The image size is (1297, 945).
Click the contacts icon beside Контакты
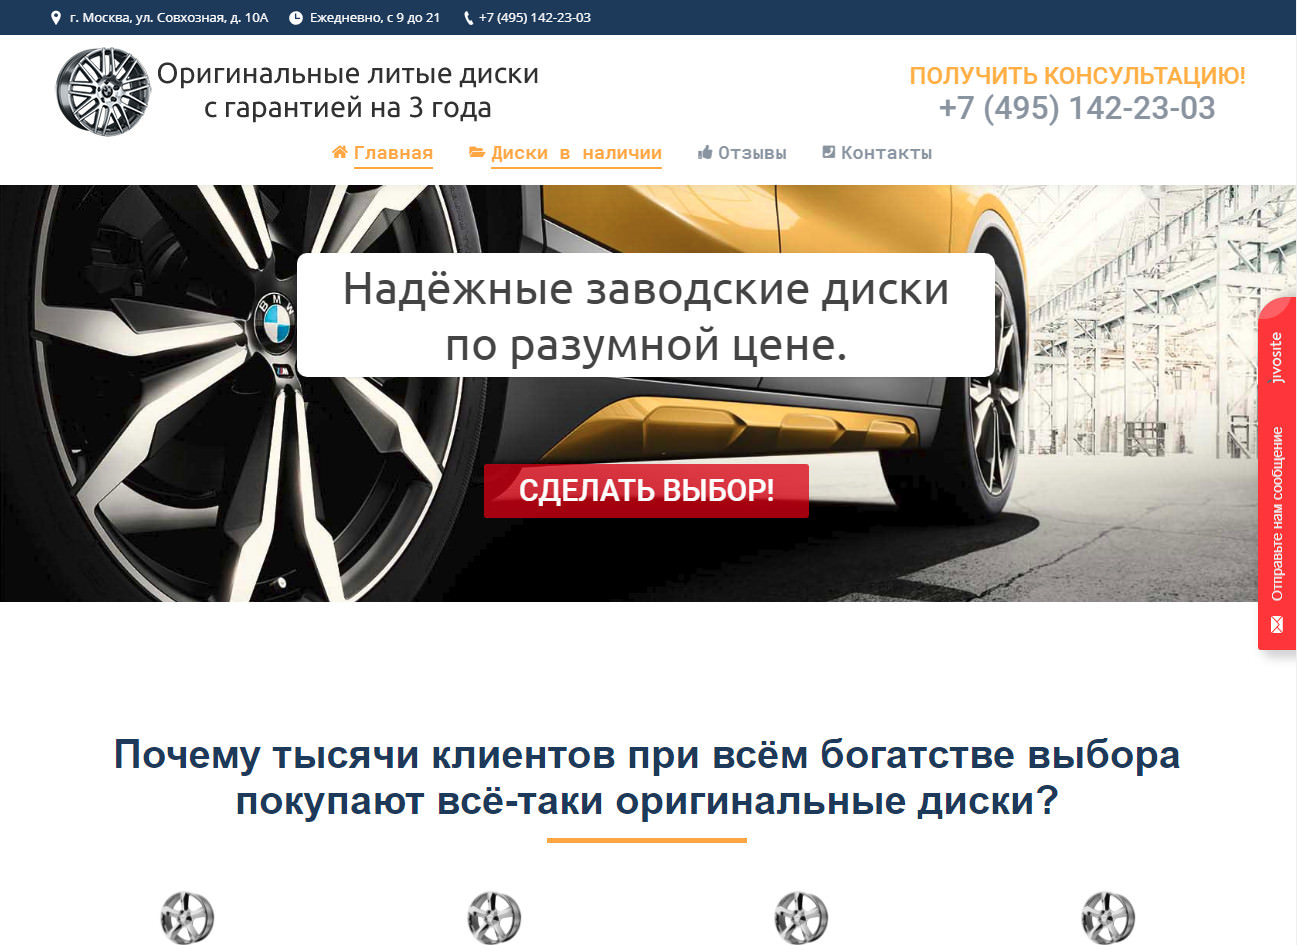coord(828,152)
